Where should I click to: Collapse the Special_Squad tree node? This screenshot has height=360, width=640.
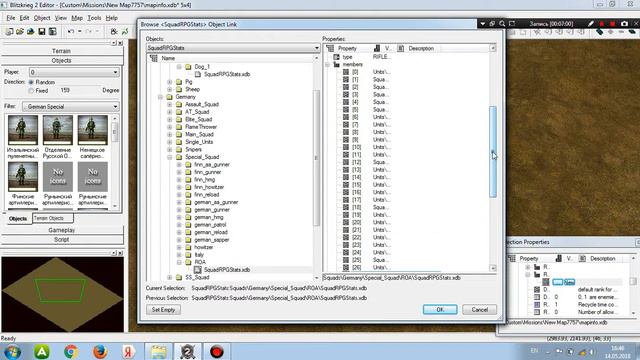coord(170,157)
